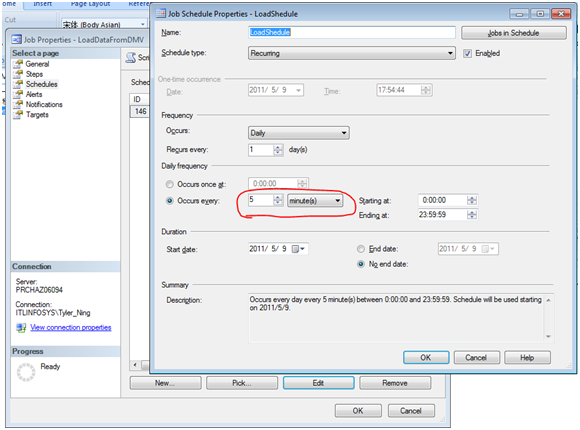Click the Alerts page icon
The image size is (580, 430).
point(18,94)
